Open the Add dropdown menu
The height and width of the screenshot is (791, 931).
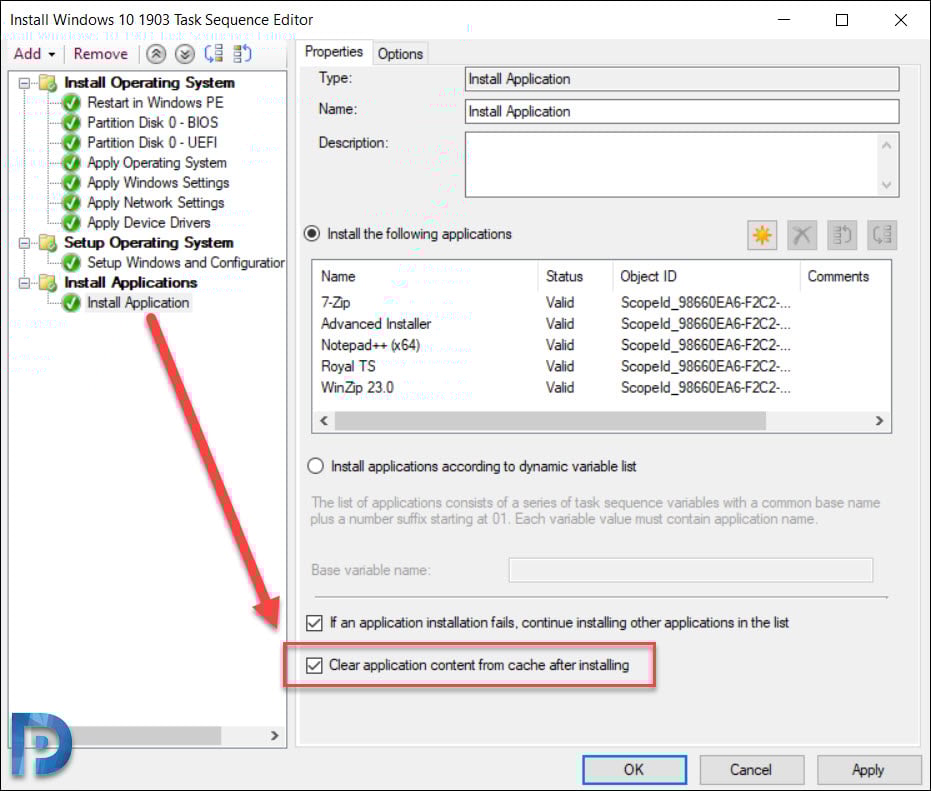tap(34, 54)
